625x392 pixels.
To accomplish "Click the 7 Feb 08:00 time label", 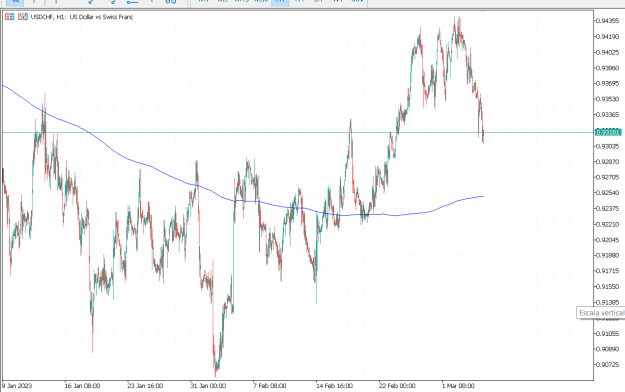I will pos(270,386).
